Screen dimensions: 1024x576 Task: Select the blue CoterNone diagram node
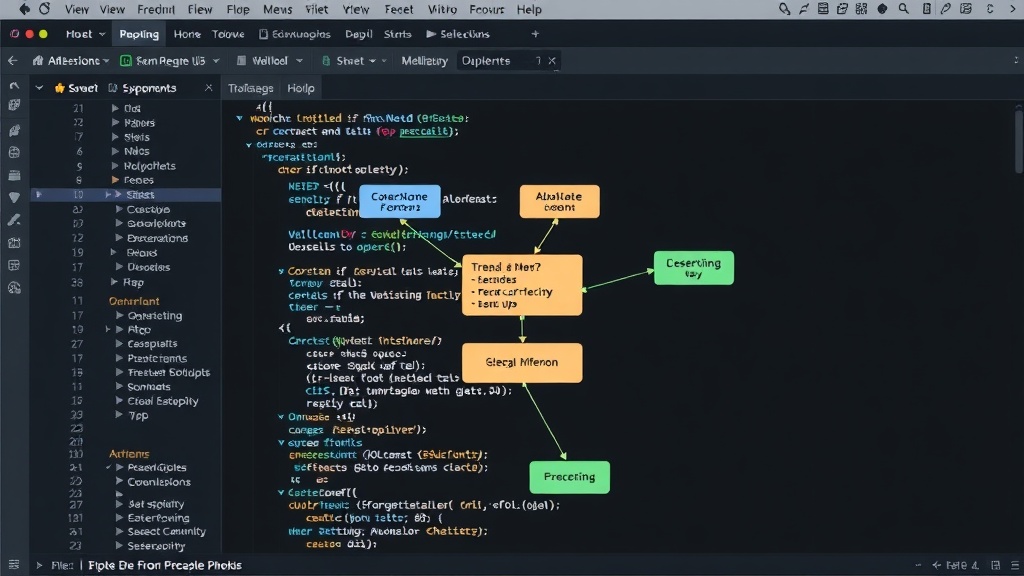(x=400, y=201)
